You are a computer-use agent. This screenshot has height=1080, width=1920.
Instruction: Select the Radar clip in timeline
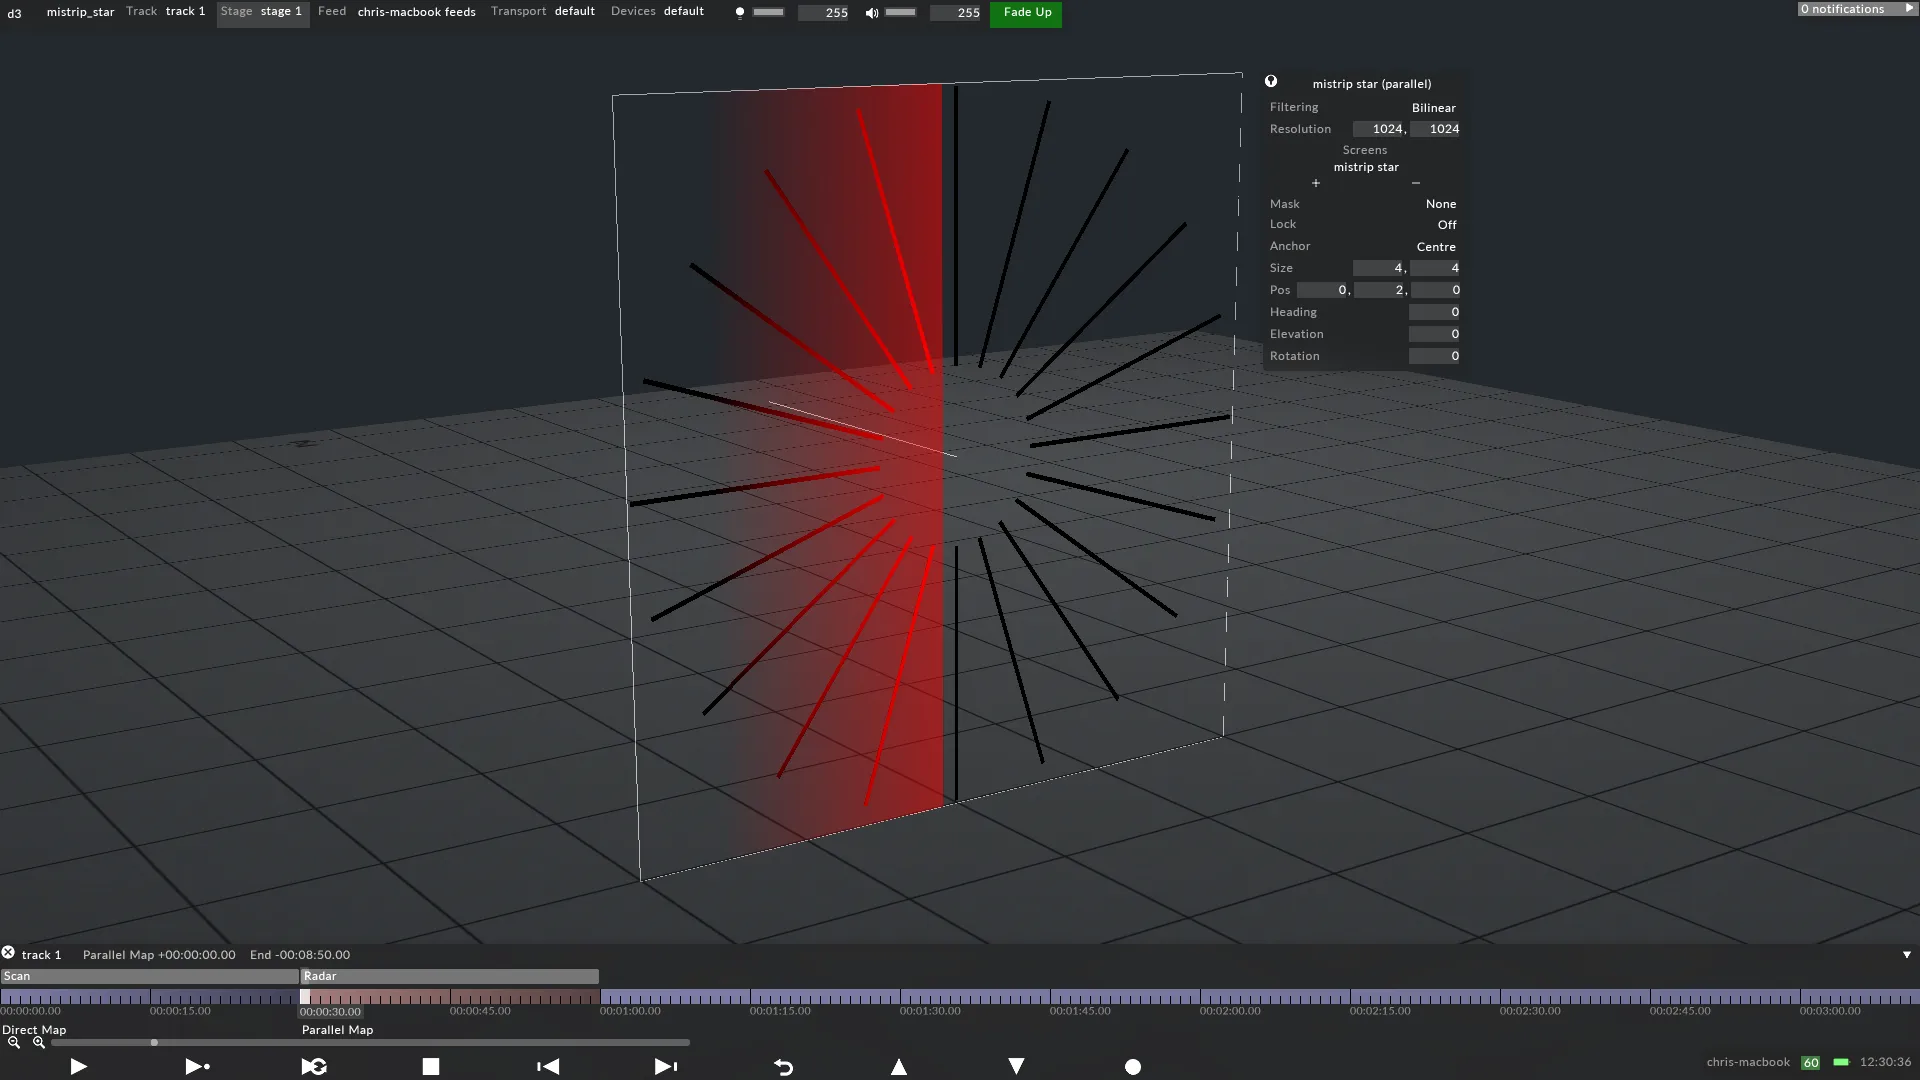click(x=448, y=976)
